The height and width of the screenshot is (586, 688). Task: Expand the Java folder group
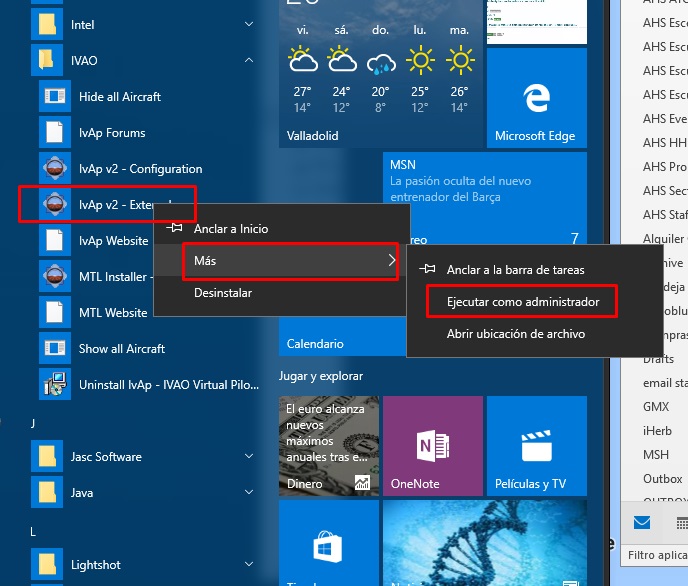click(248, 493)
